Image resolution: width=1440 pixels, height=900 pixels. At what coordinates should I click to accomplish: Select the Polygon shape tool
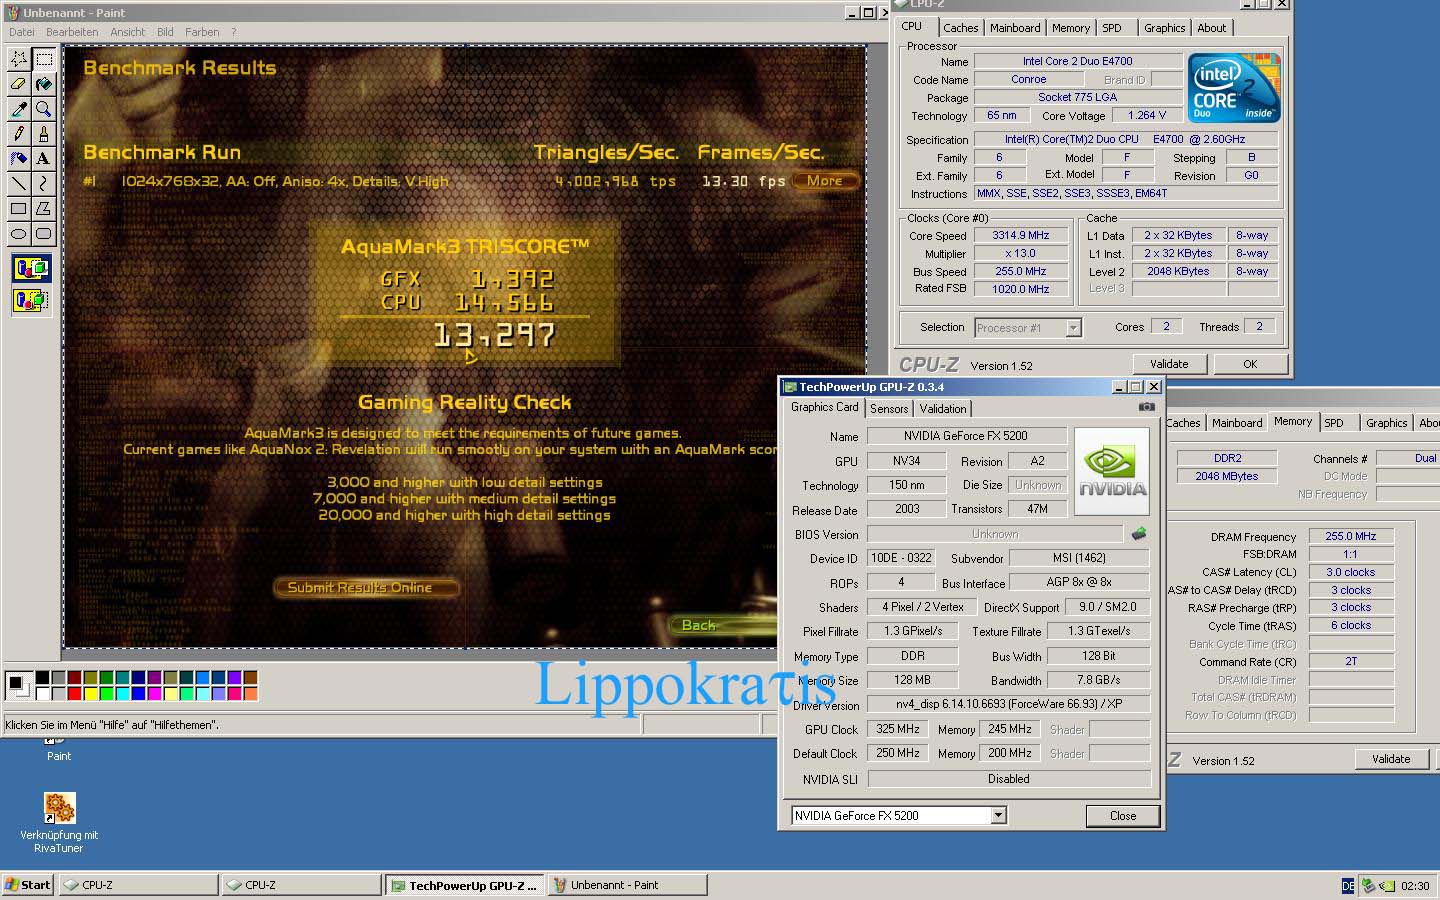pyautogui.click(x=43, y=209)
